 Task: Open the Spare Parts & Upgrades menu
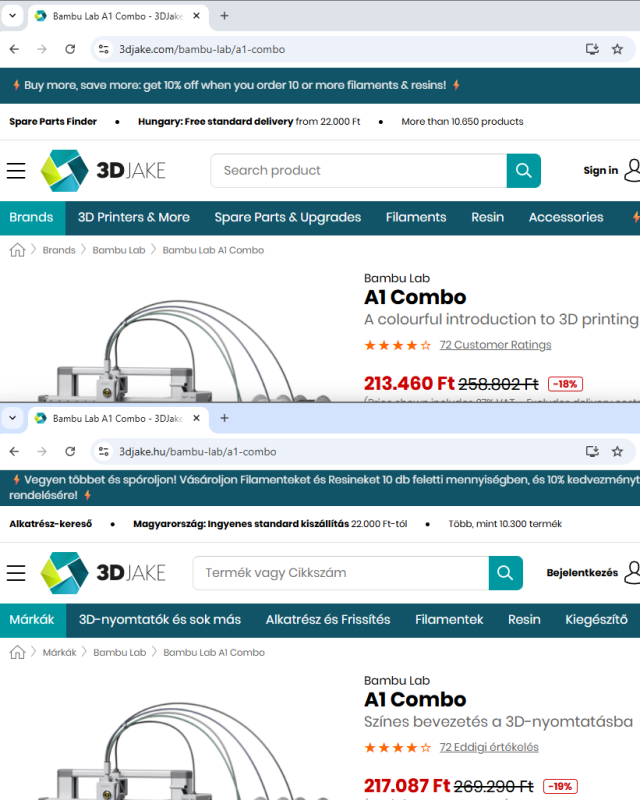[288, 217]
